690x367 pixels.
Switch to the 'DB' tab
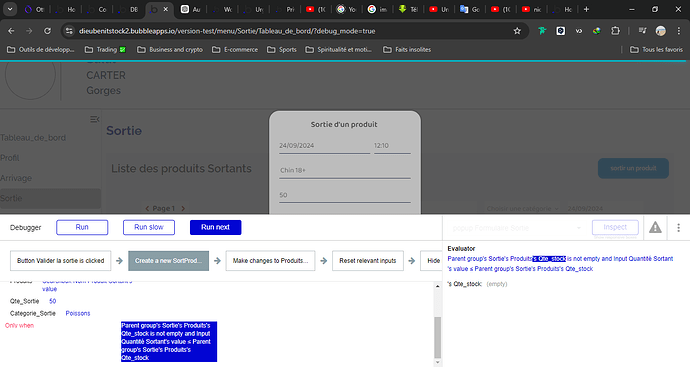coord(128,9)
